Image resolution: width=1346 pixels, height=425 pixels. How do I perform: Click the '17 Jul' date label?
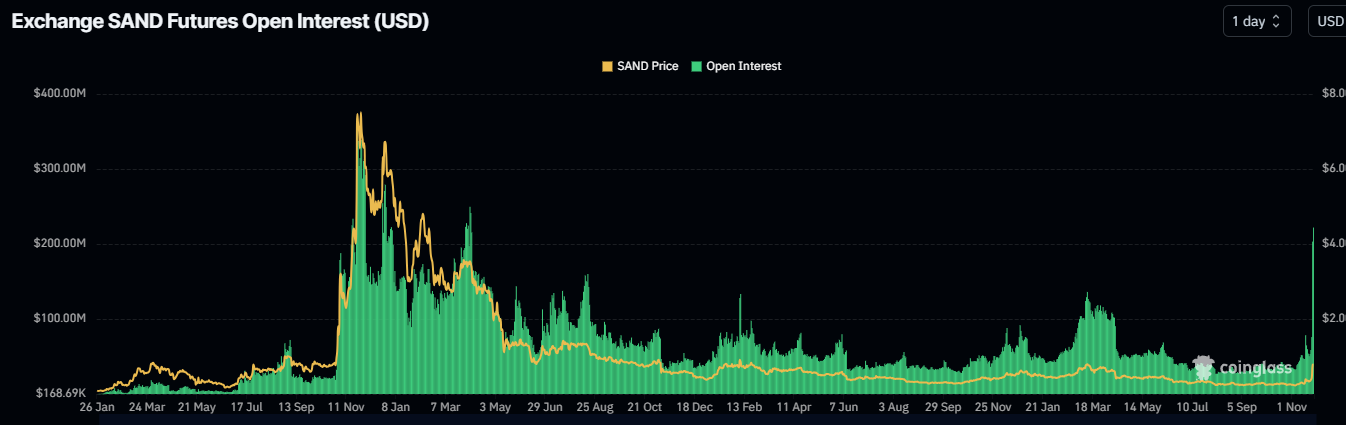coord(247,408)
